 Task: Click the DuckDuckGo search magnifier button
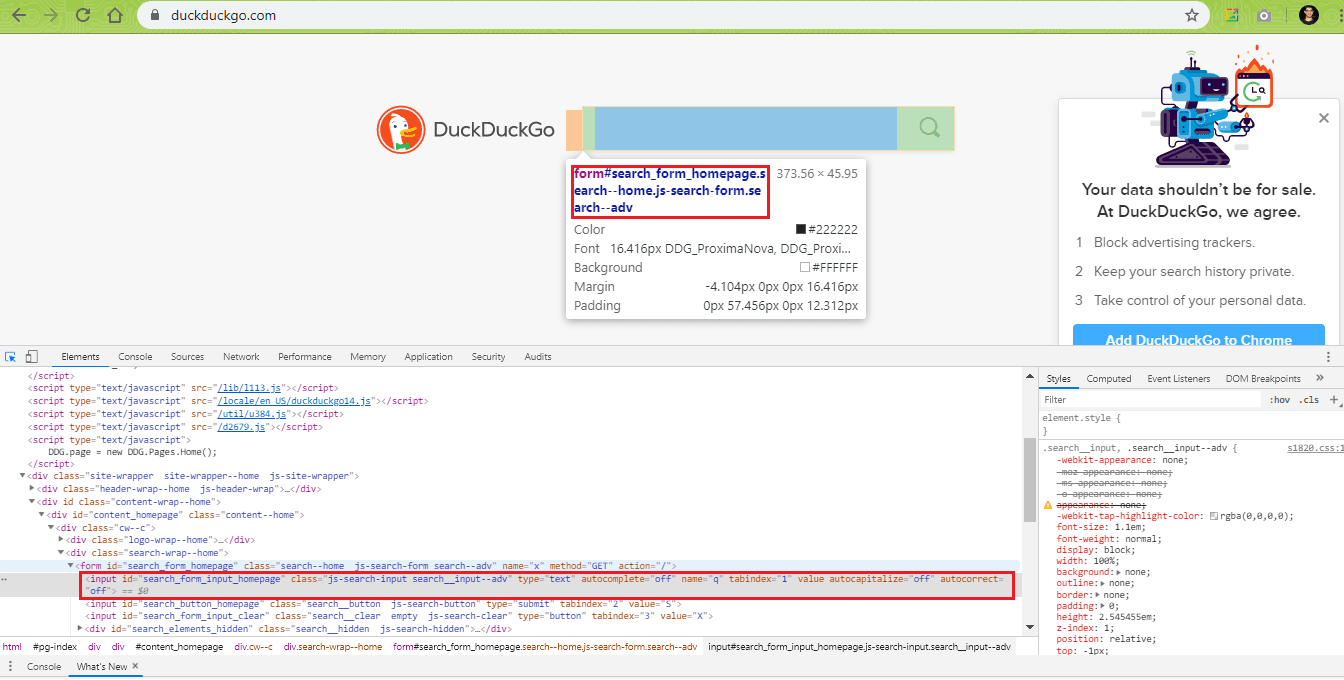pyautogui.click(x=929, y=128)
